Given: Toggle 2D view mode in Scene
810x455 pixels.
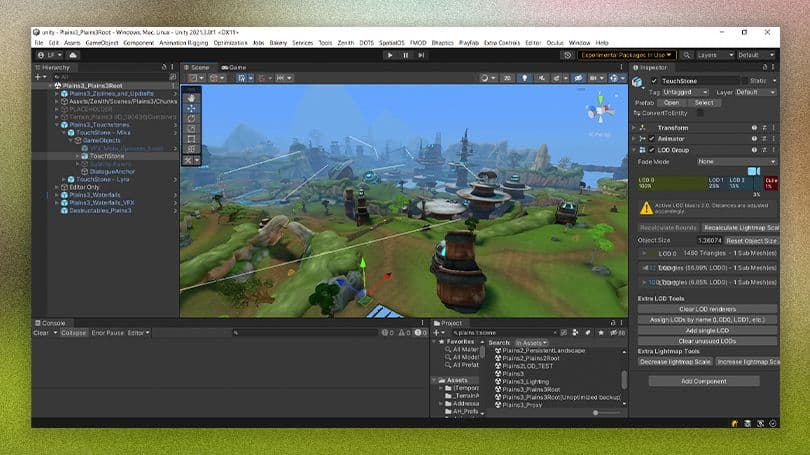Looking at the screenshot, I should (x=508, y=77).
